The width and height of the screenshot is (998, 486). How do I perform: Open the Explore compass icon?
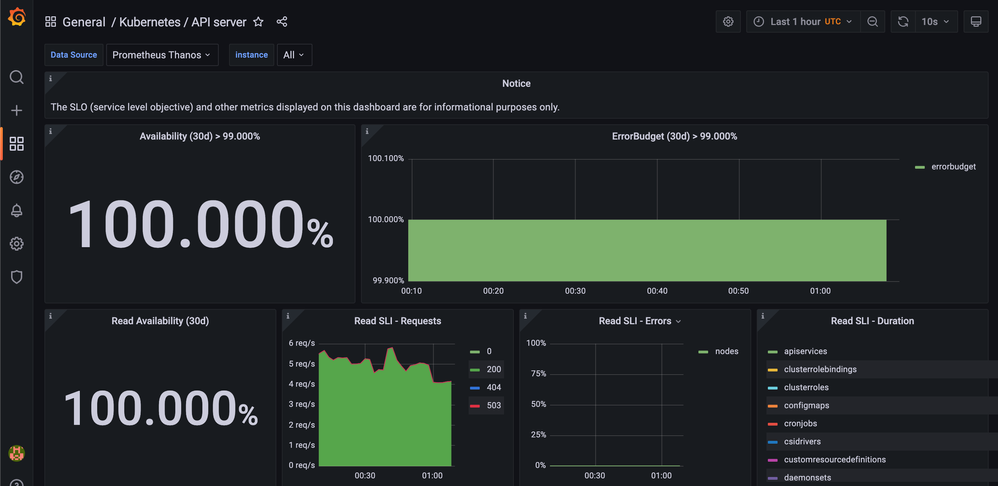click(17, 177)
